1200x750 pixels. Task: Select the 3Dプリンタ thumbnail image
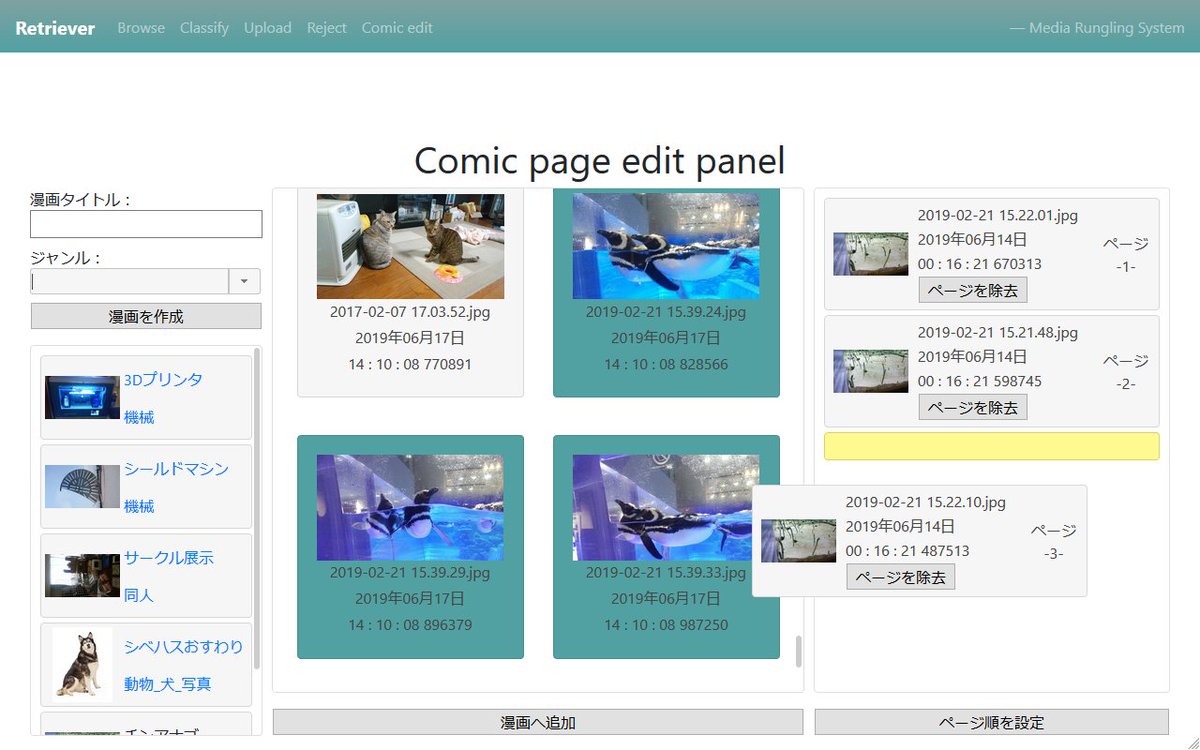(82, 397)
